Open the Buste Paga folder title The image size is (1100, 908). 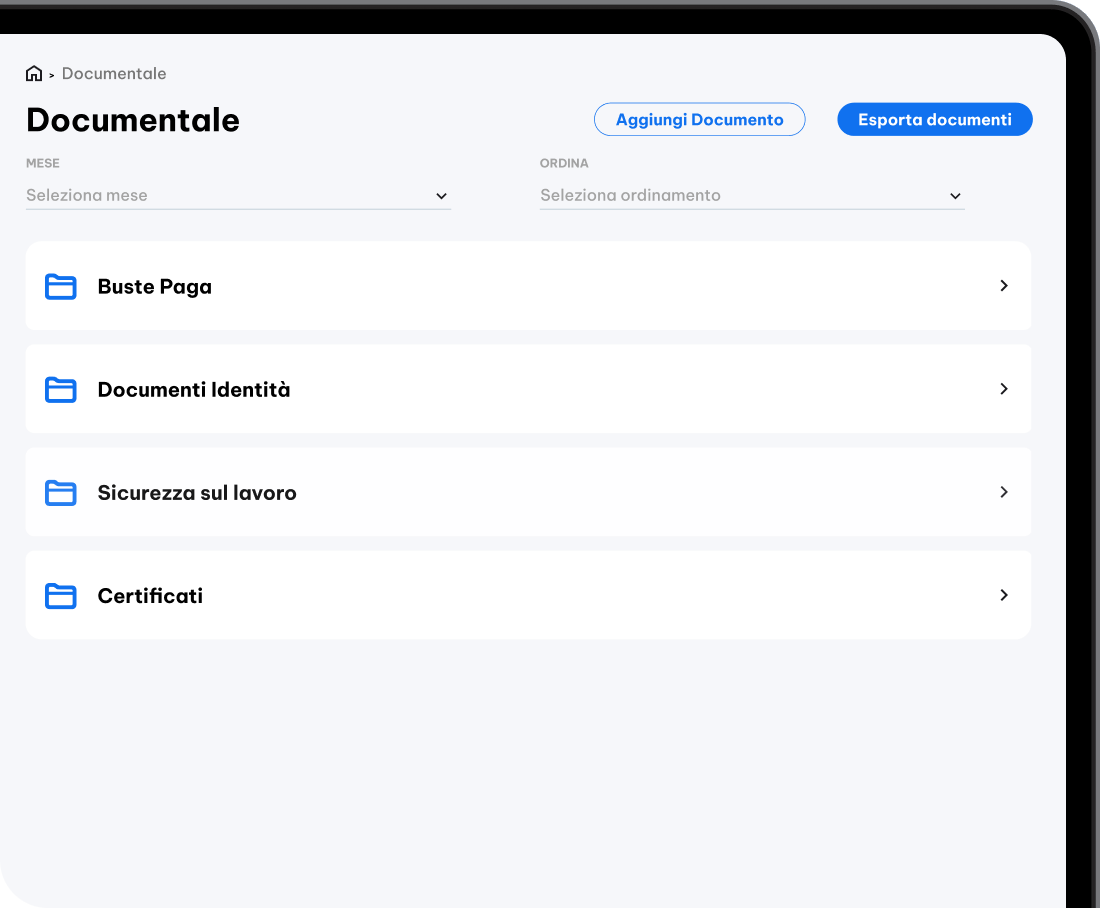click(154, 286)
